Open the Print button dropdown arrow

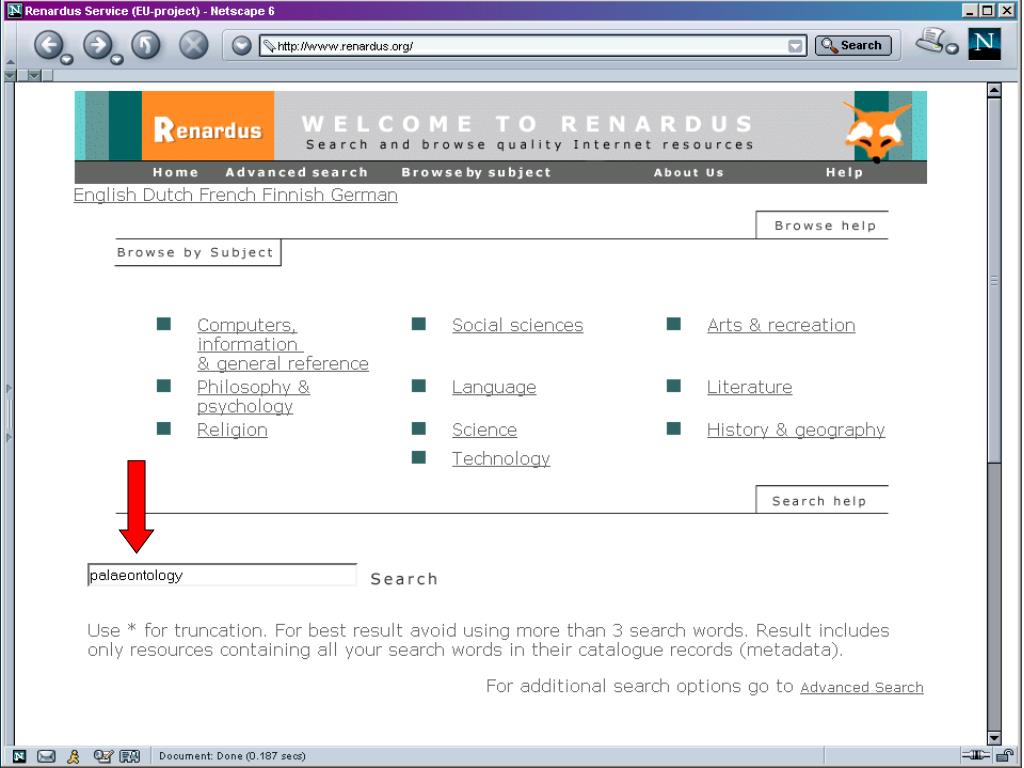click(x=952, y=48)
